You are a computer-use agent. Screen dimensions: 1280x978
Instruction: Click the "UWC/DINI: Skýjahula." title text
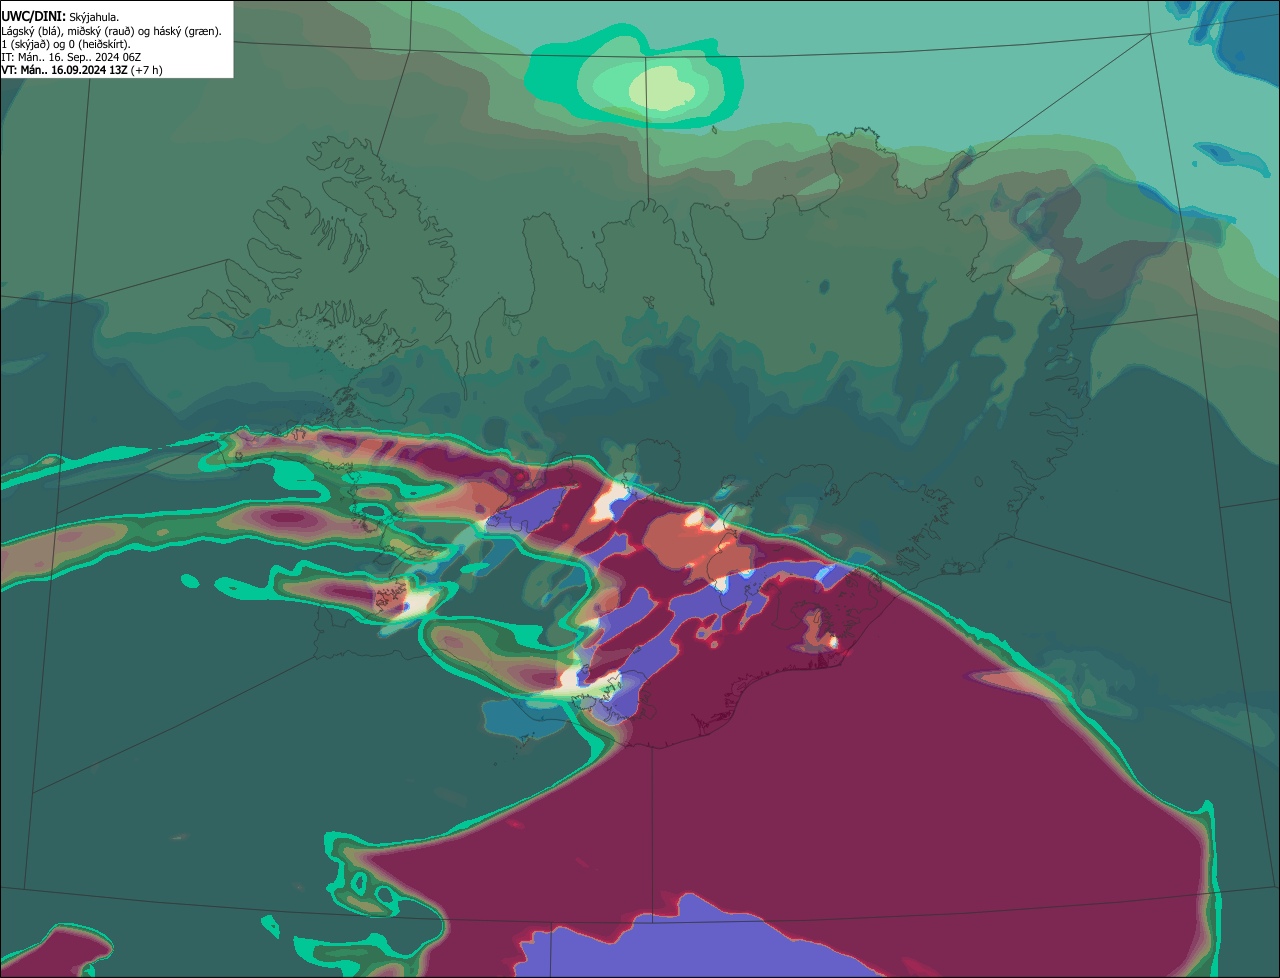60,16
